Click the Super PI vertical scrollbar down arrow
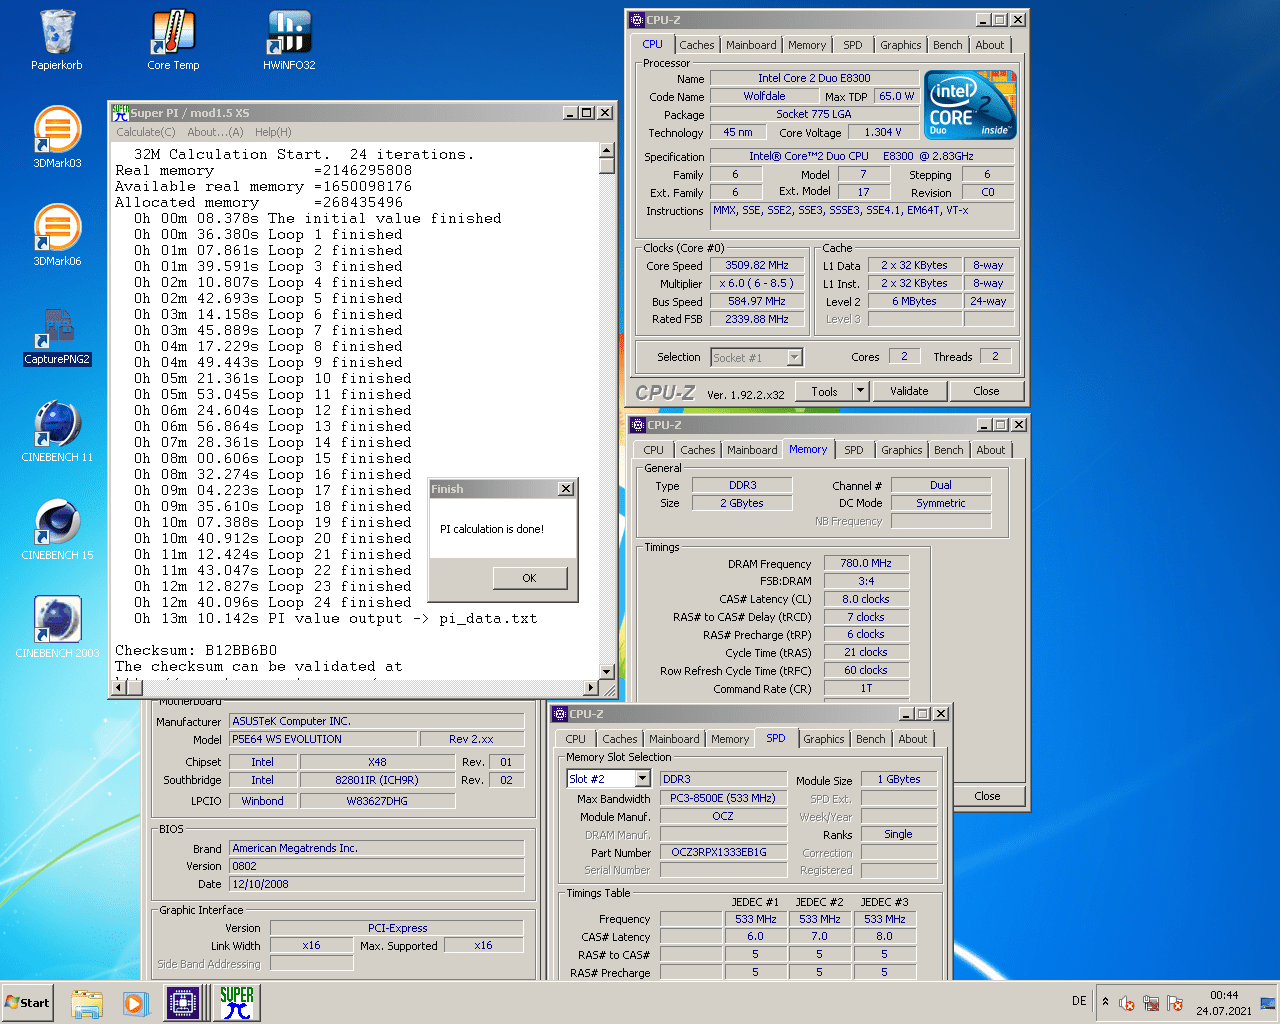 (x=607, y=671)
